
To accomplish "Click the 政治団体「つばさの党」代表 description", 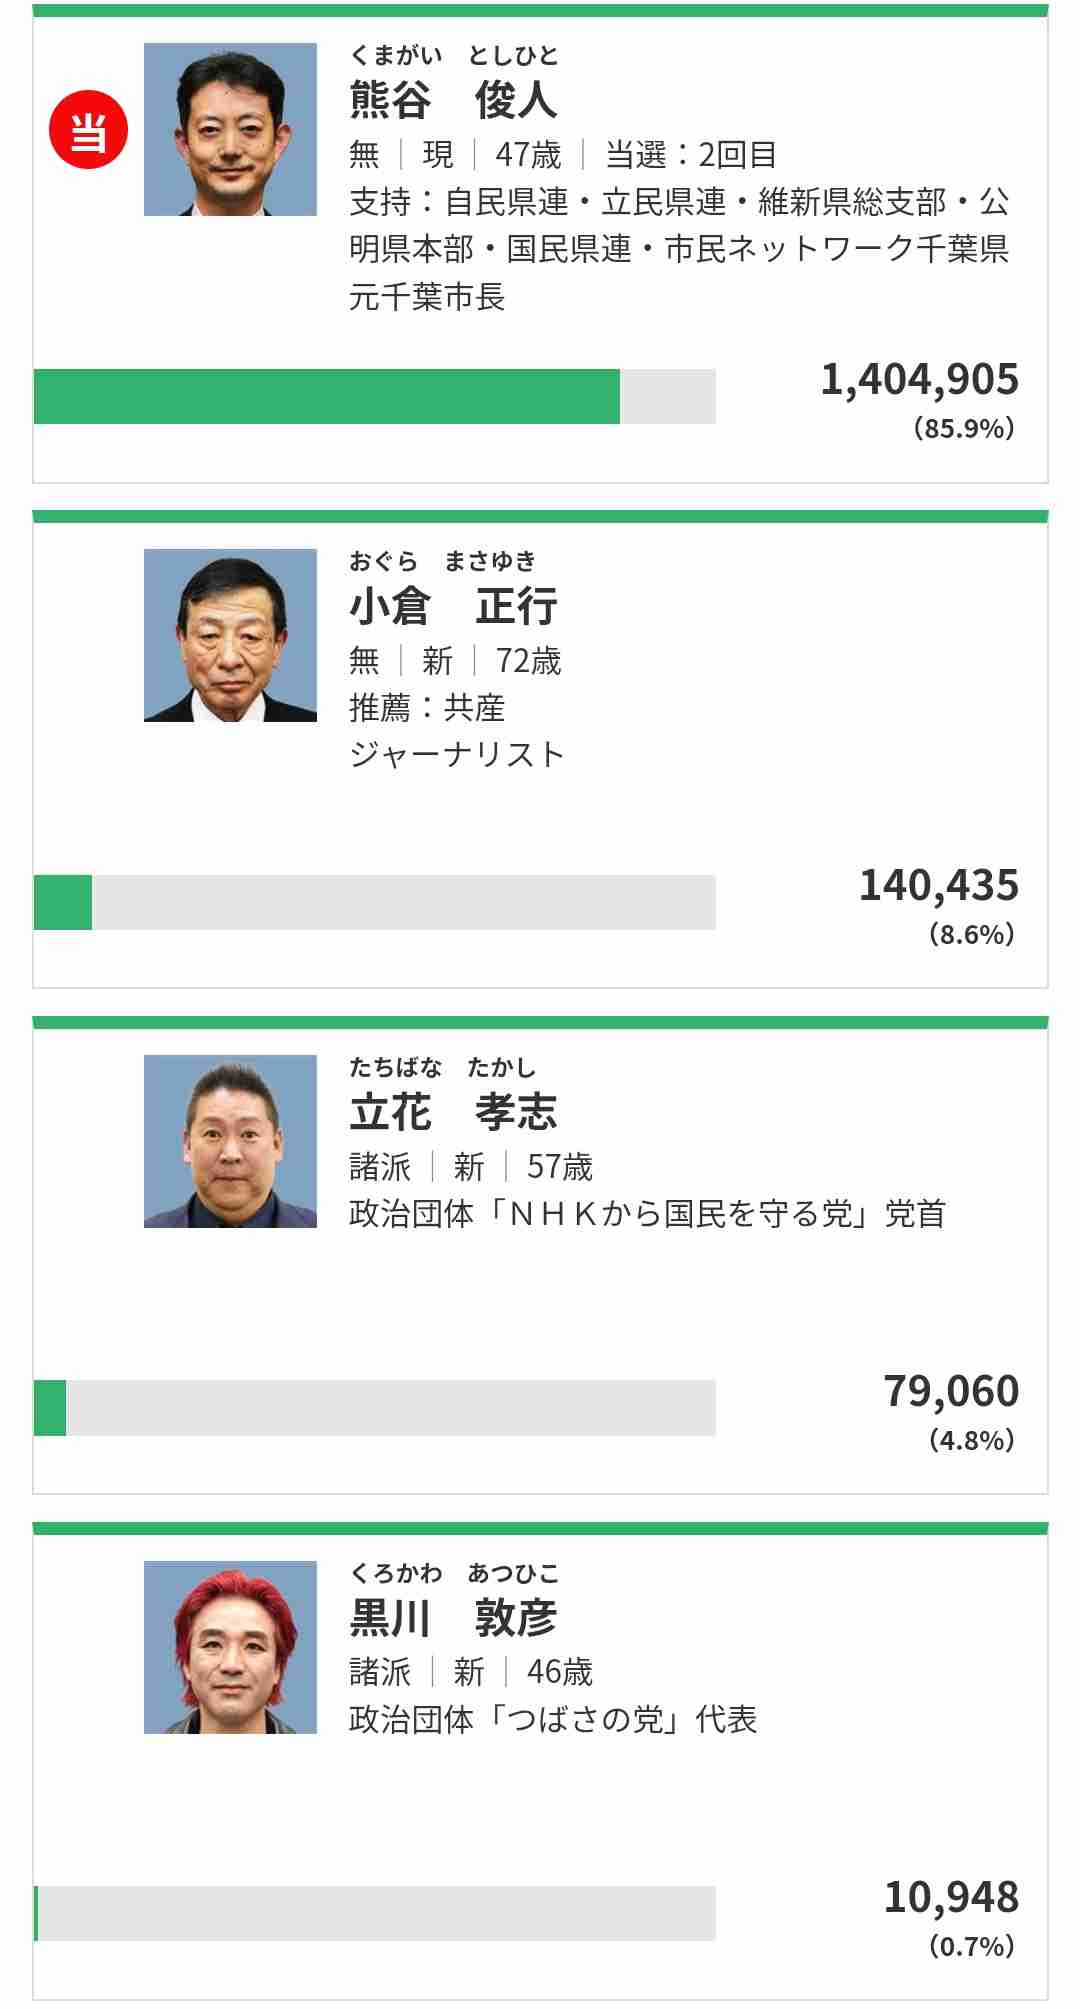I will 553,1720.
